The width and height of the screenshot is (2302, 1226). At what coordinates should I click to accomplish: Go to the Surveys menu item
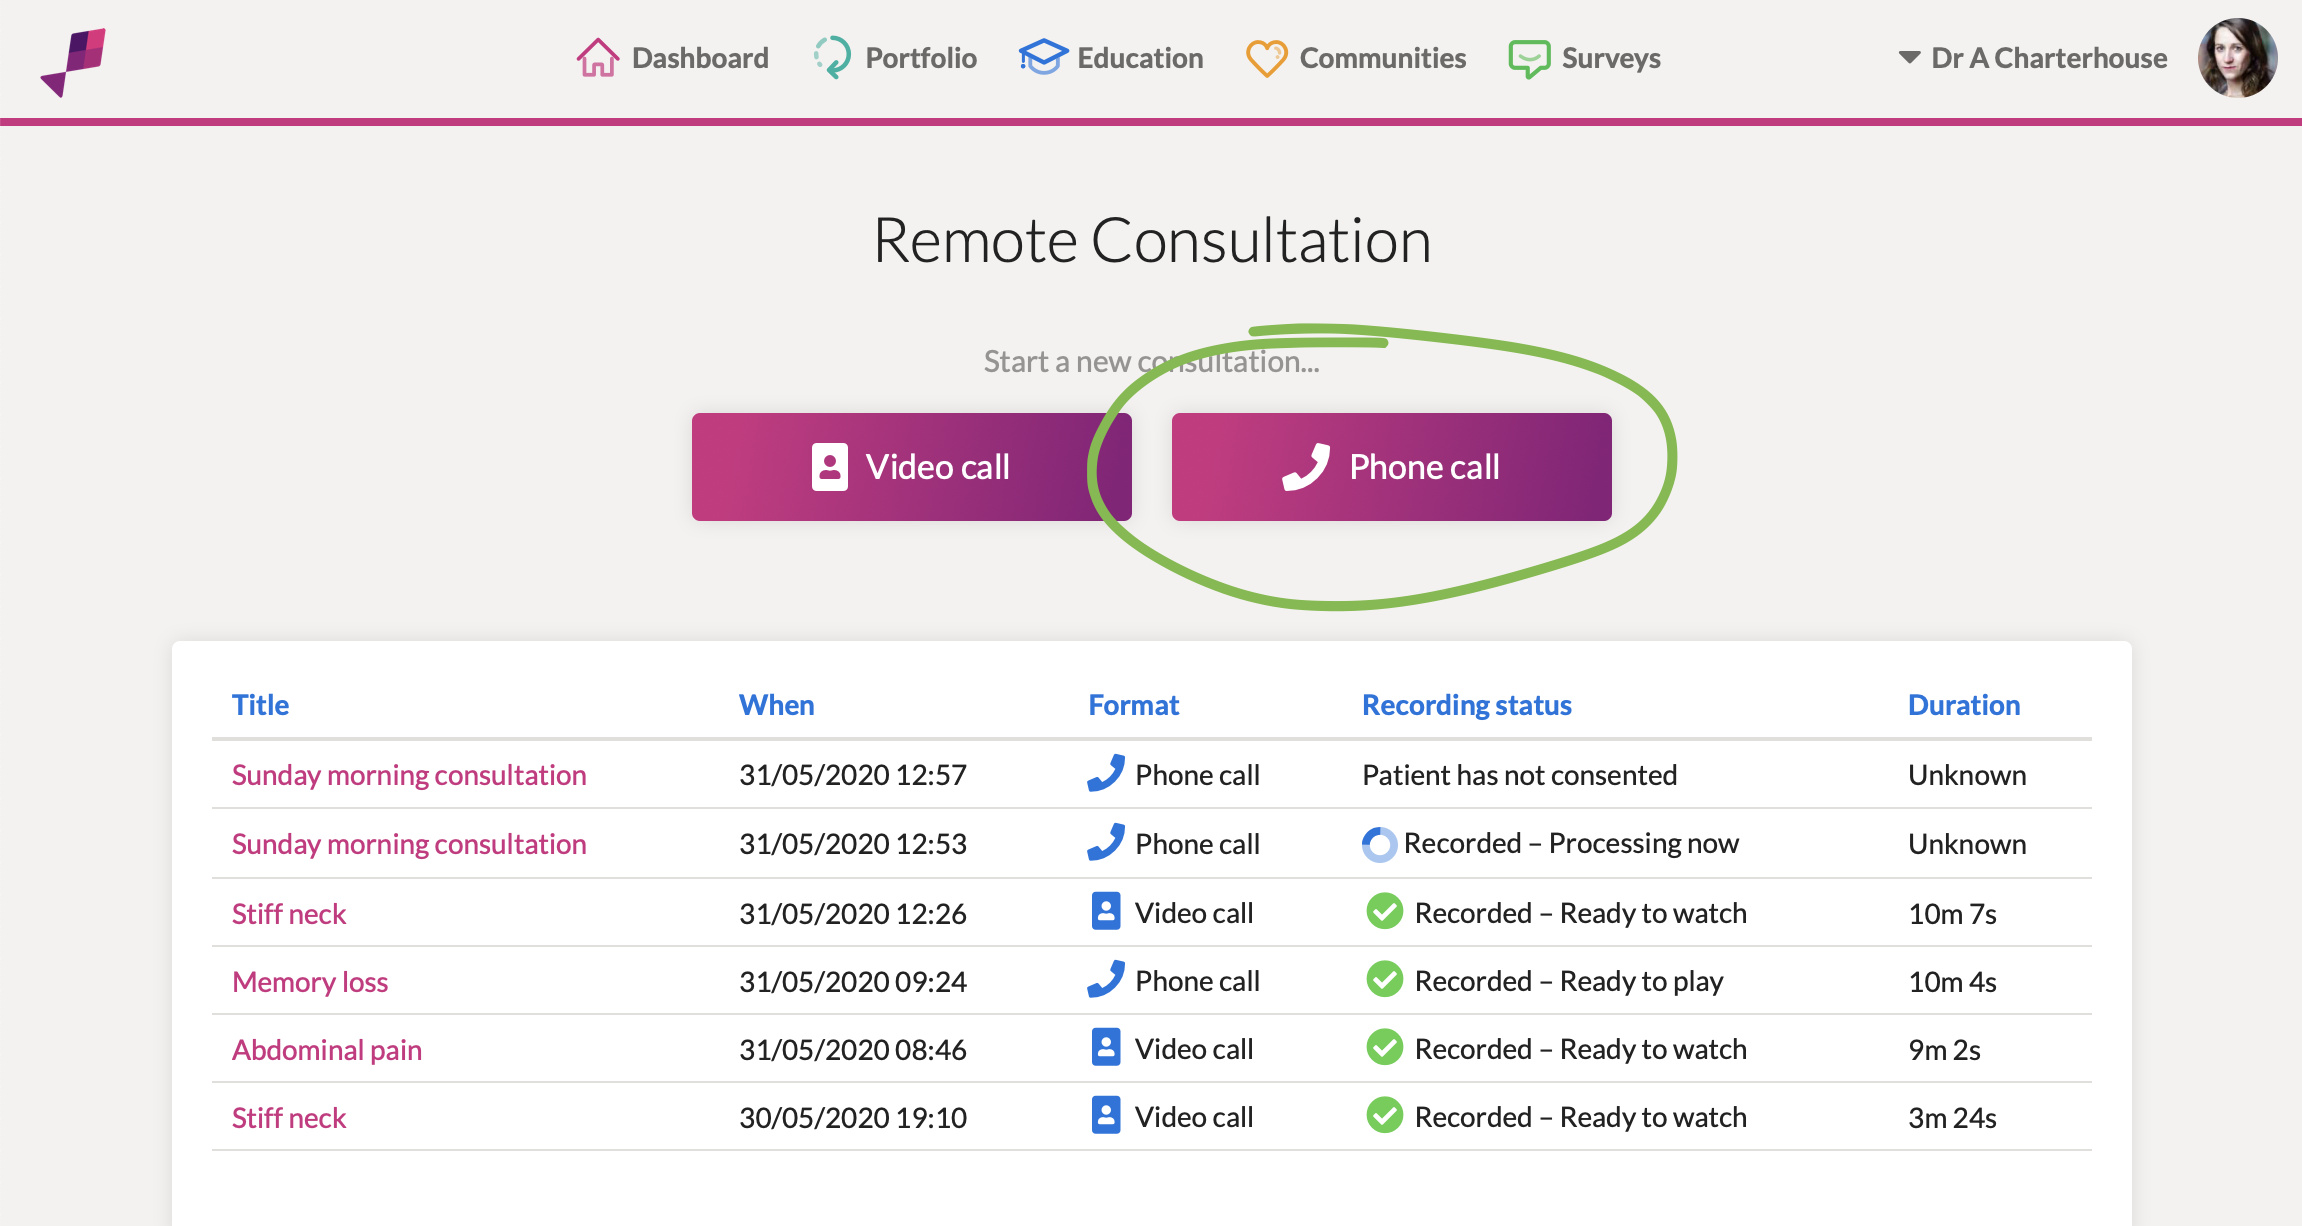click(1610, 58)
